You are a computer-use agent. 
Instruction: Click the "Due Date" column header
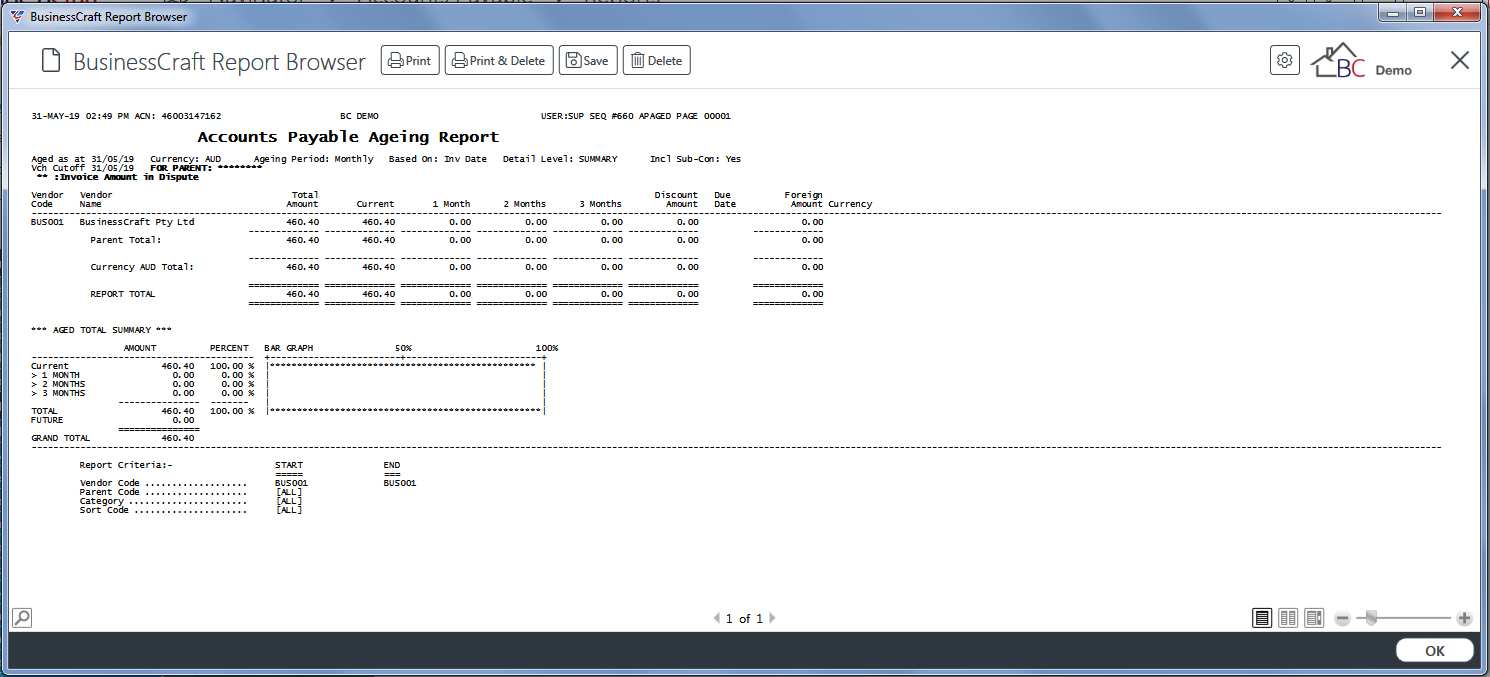pyautogui.click(x=725, y=200)
